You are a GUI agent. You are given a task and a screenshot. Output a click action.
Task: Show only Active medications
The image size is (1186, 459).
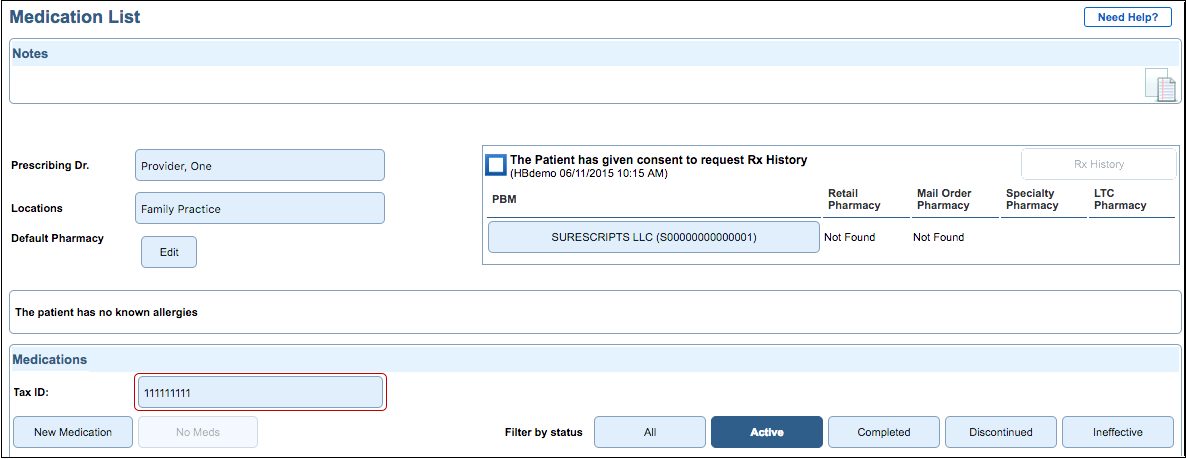click(x=766, y=432)
